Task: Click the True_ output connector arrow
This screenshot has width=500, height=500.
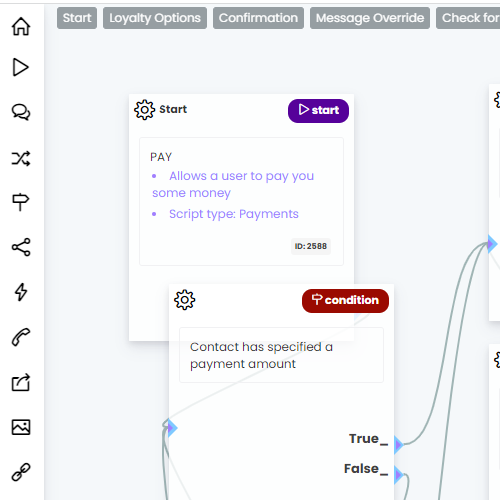Action: (x=399, y=445)
